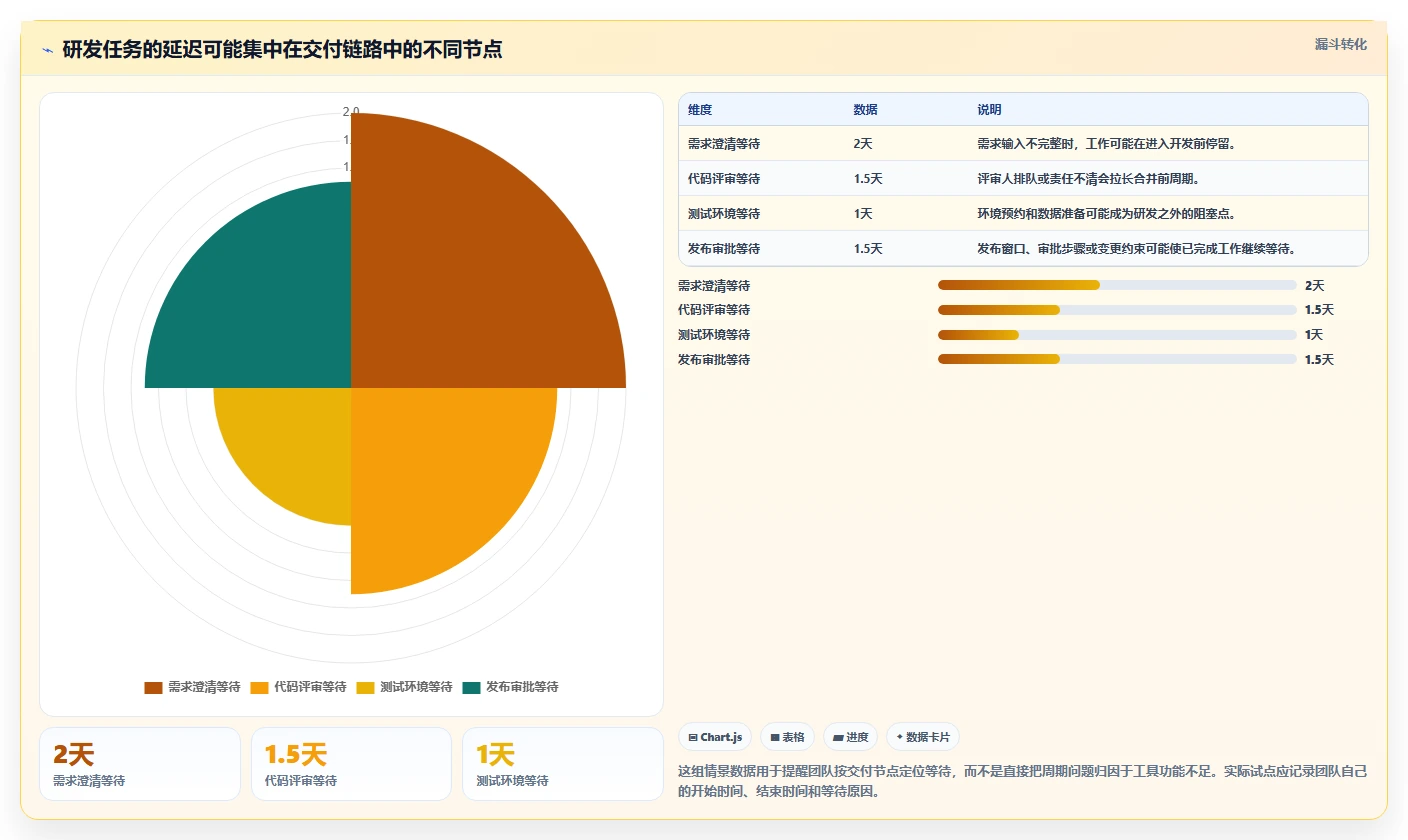Open the 1.5天 代码评审等待 data card
The image size is (1408, 840).
point(351,764)
